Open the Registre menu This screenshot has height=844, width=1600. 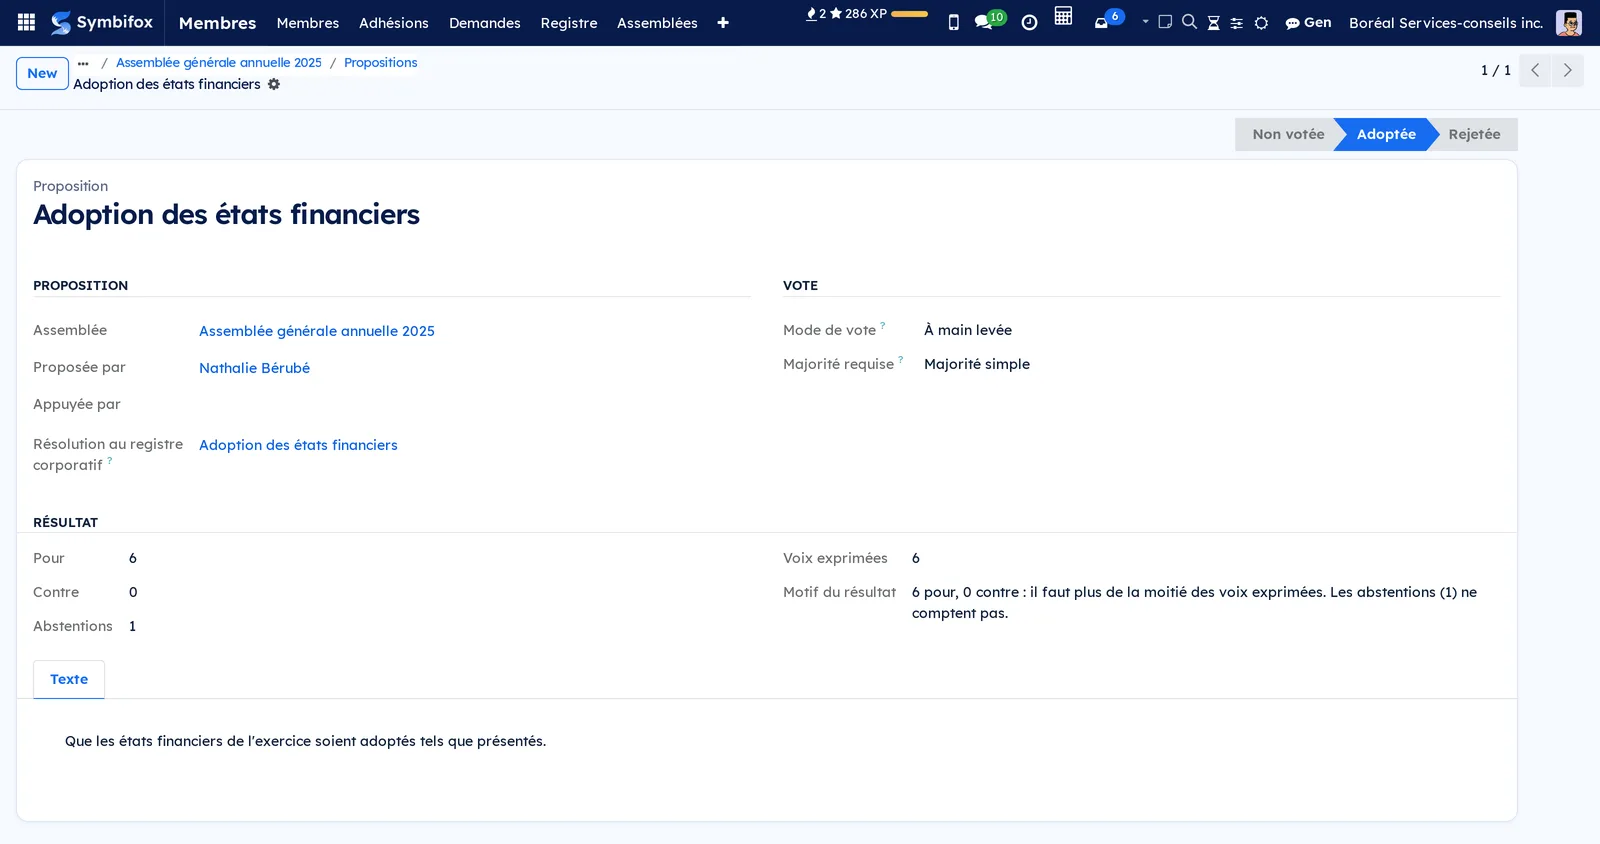pos(569,23)
